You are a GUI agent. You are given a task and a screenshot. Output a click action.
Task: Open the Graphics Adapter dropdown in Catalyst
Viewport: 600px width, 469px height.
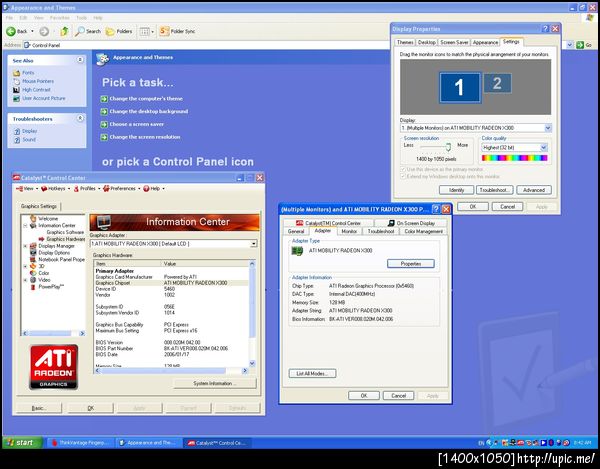tap(254, 244)
